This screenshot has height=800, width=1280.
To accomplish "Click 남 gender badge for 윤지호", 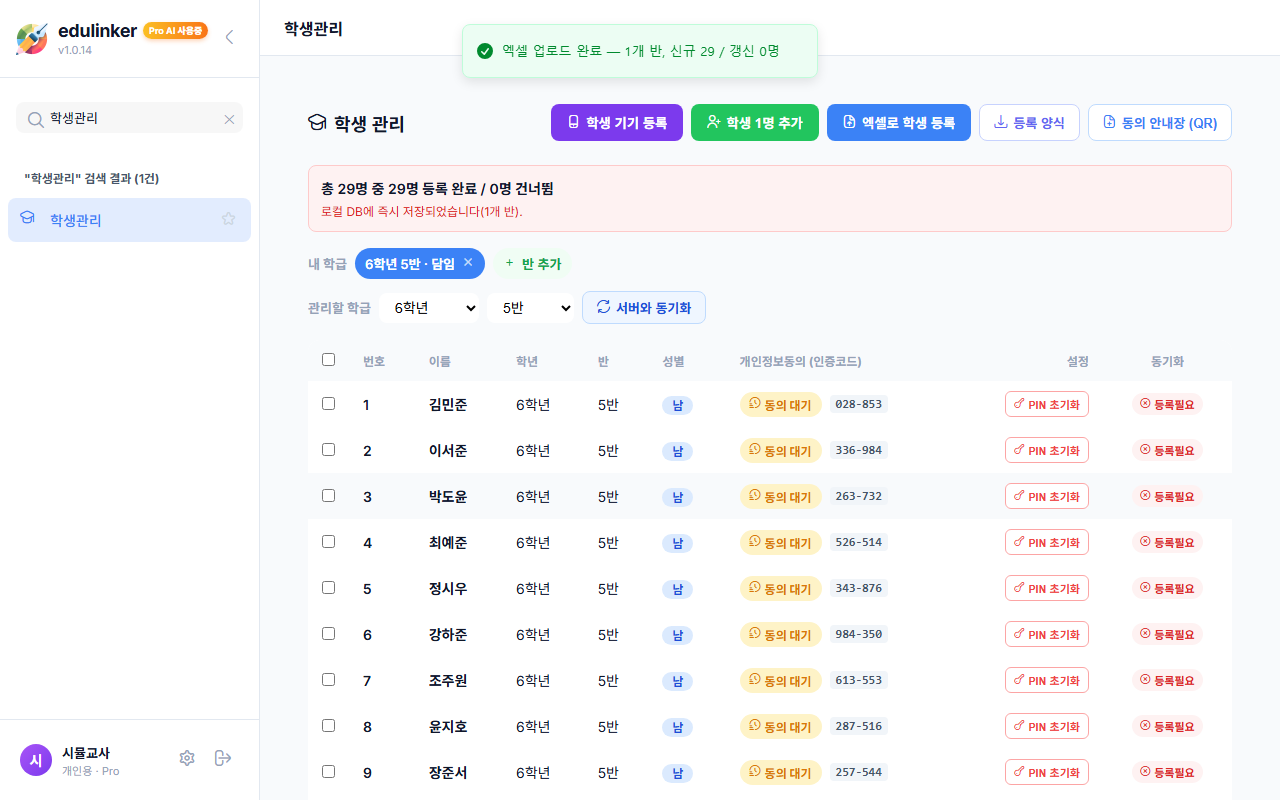I will (677, 726).
